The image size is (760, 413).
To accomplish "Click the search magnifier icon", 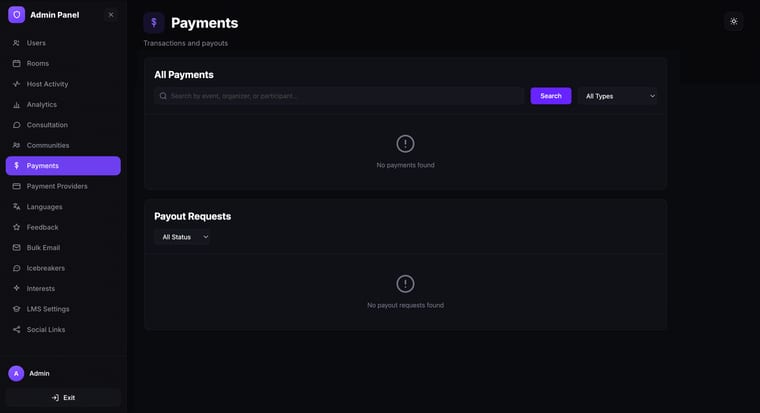I will 163,96.
